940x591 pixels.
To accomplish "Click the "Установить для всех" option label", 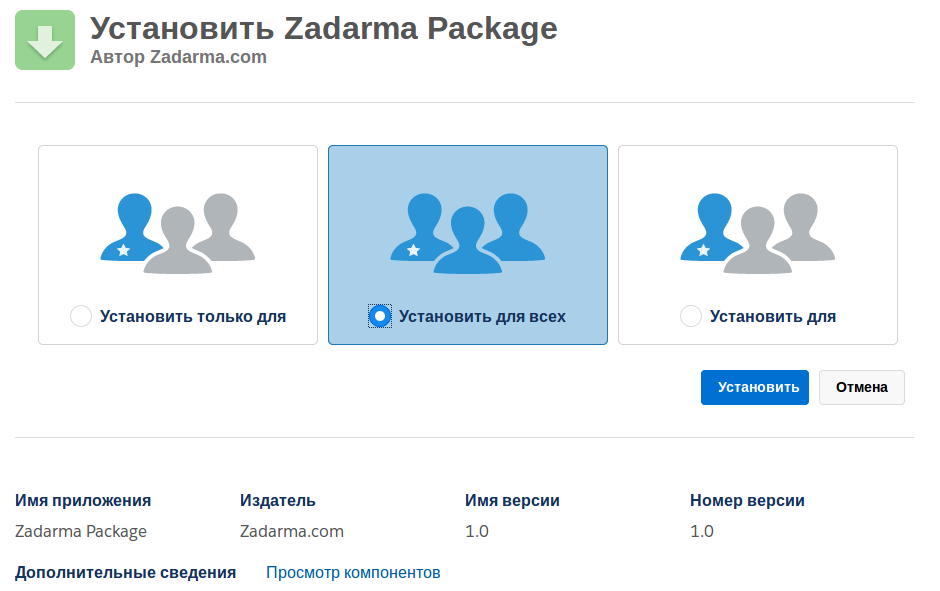I will (x=482, y=317).
